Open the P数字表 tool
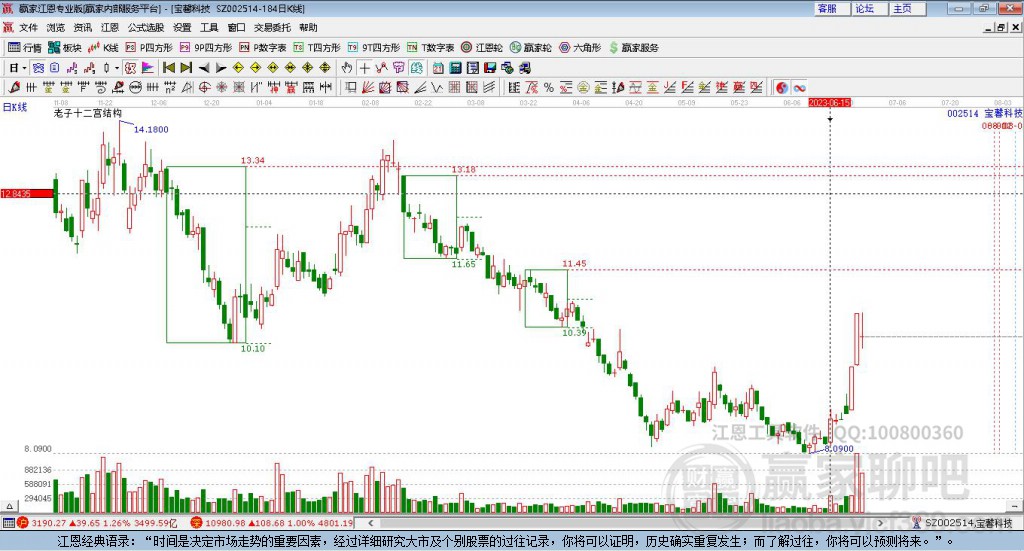Viewport: 1024px width, 551px height. (x=263, y=48)
